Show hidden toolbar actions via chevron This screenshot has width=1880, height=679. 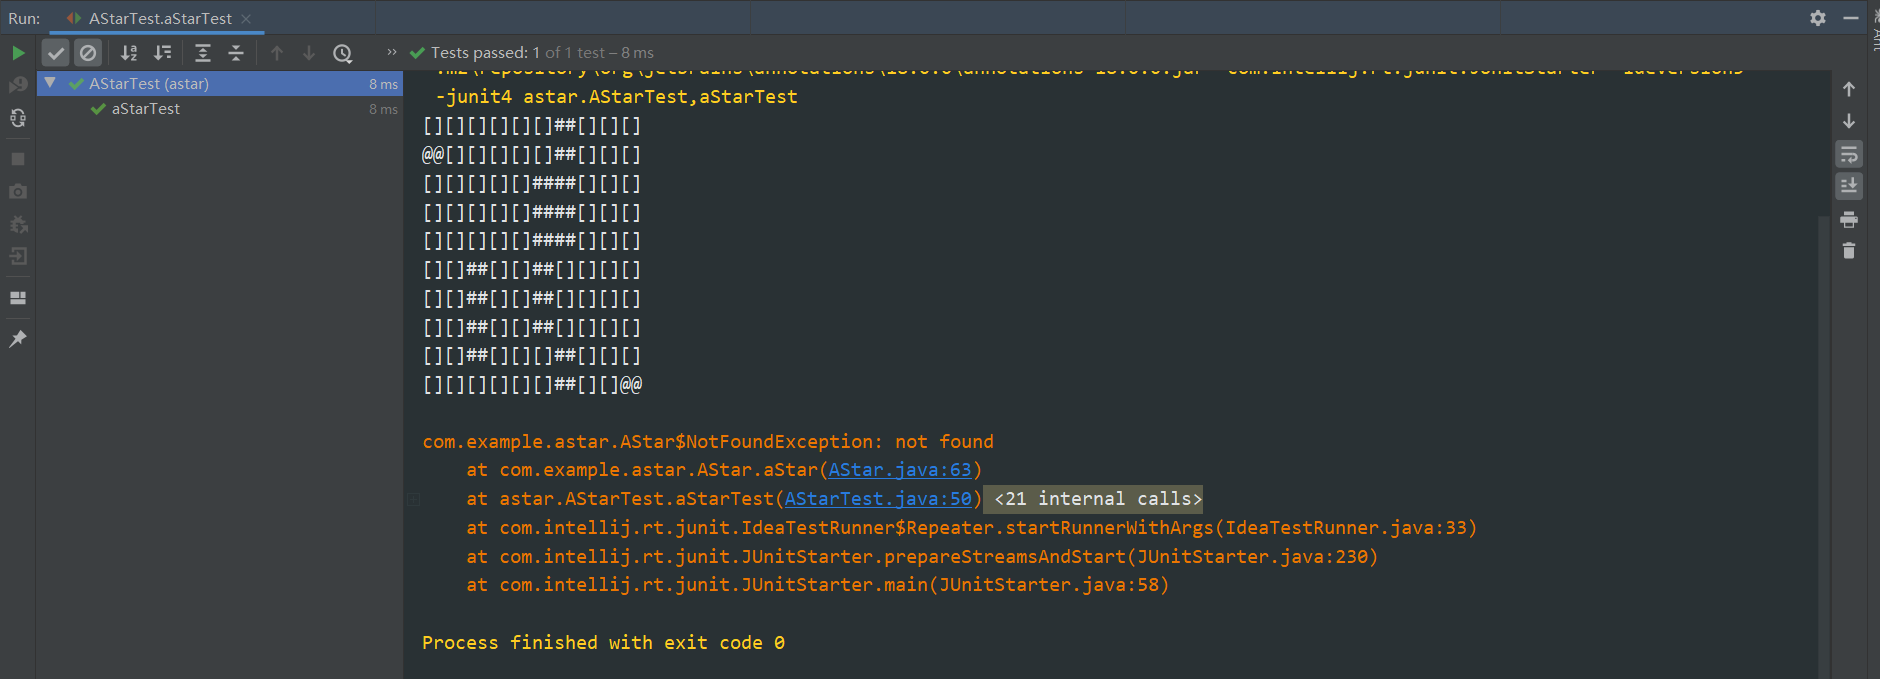point(391,53)
